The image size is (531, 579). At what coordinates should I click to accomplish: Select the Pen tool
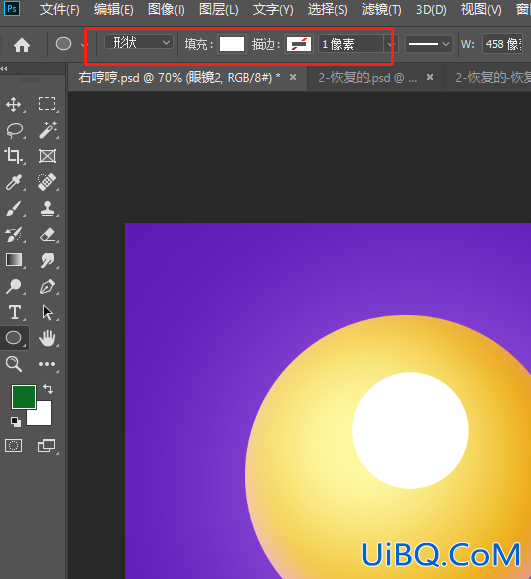47,287
